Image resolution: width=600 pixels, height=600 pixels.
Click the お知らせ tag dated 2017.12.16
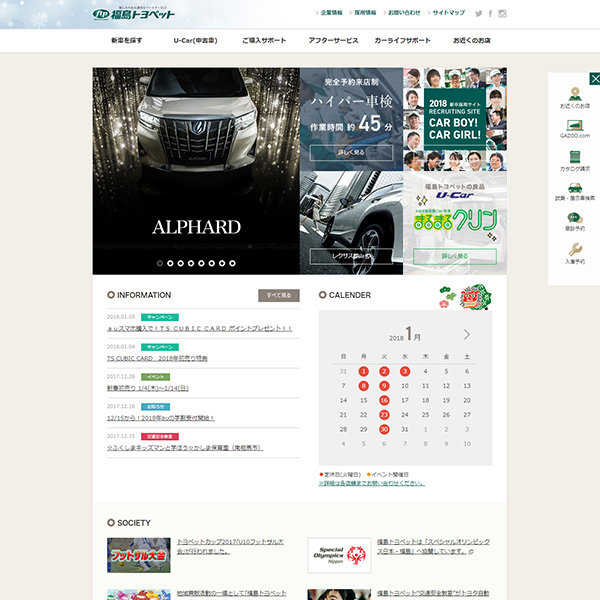coord(155,407)
